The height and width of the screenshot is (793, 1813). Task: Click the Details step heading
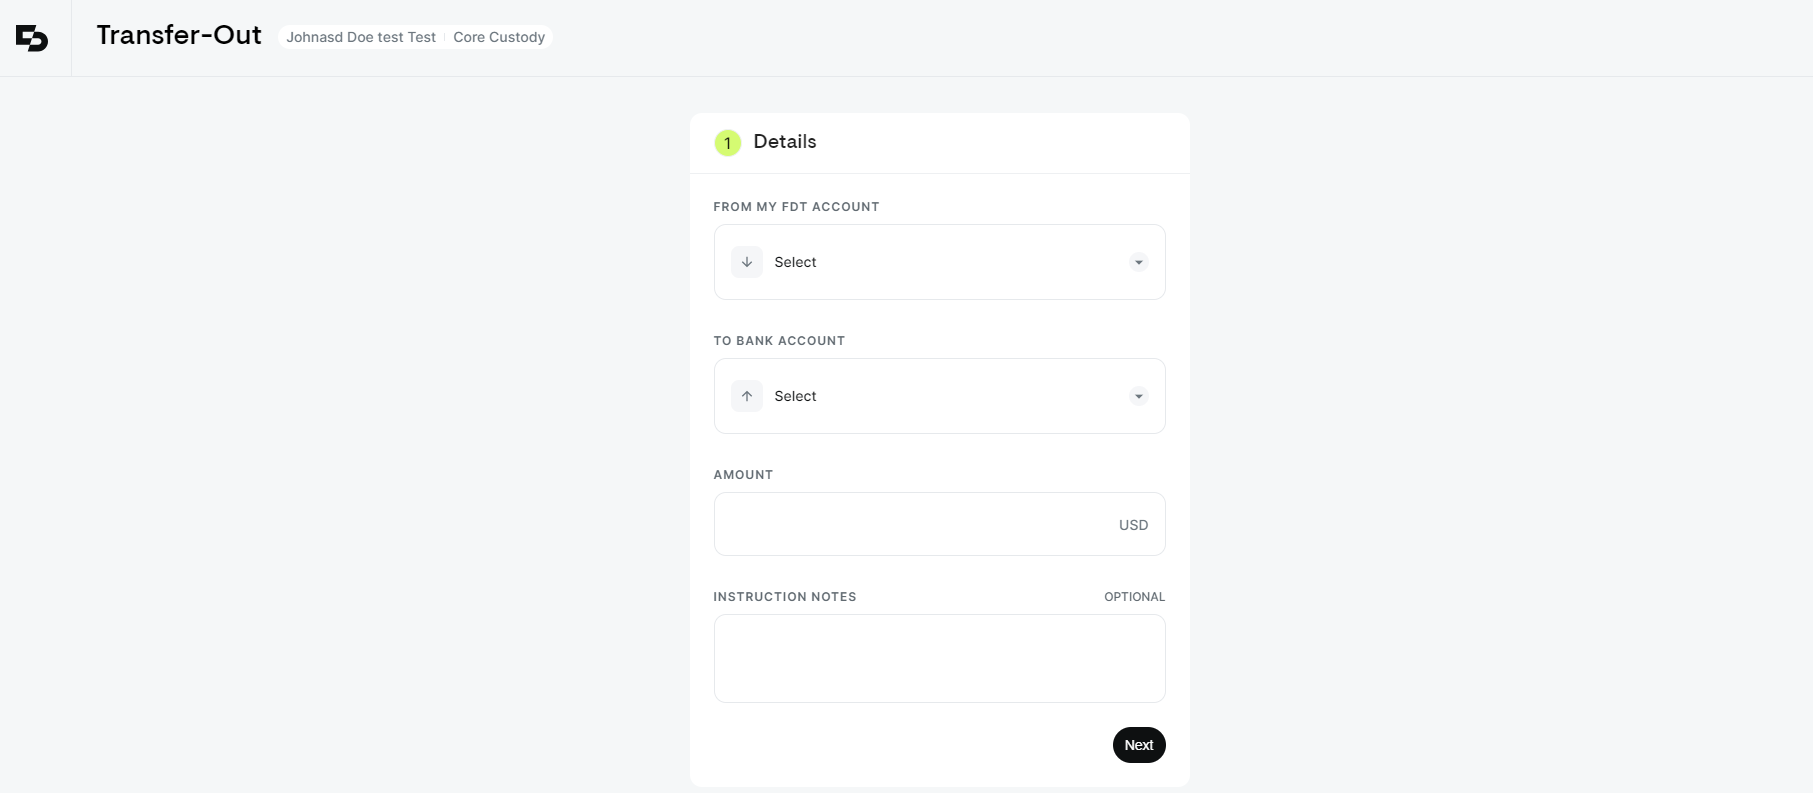[785, 142]
